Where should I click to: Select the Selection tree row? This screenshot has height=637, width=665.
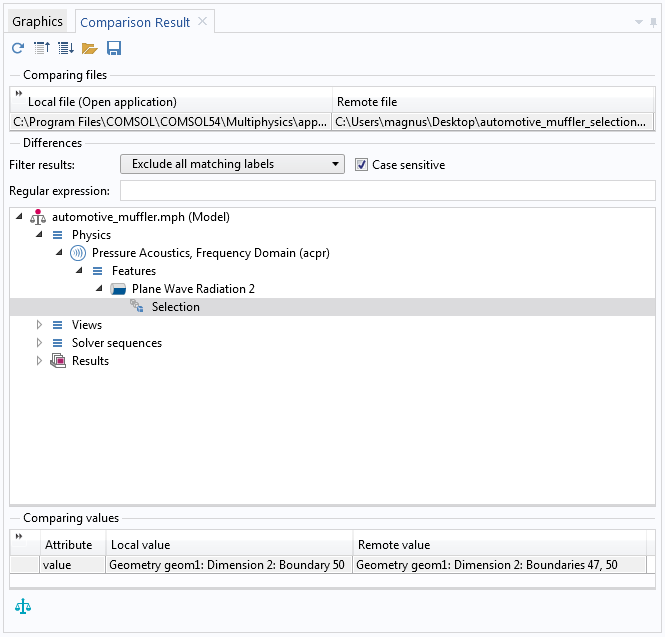(x=332, y=307)
